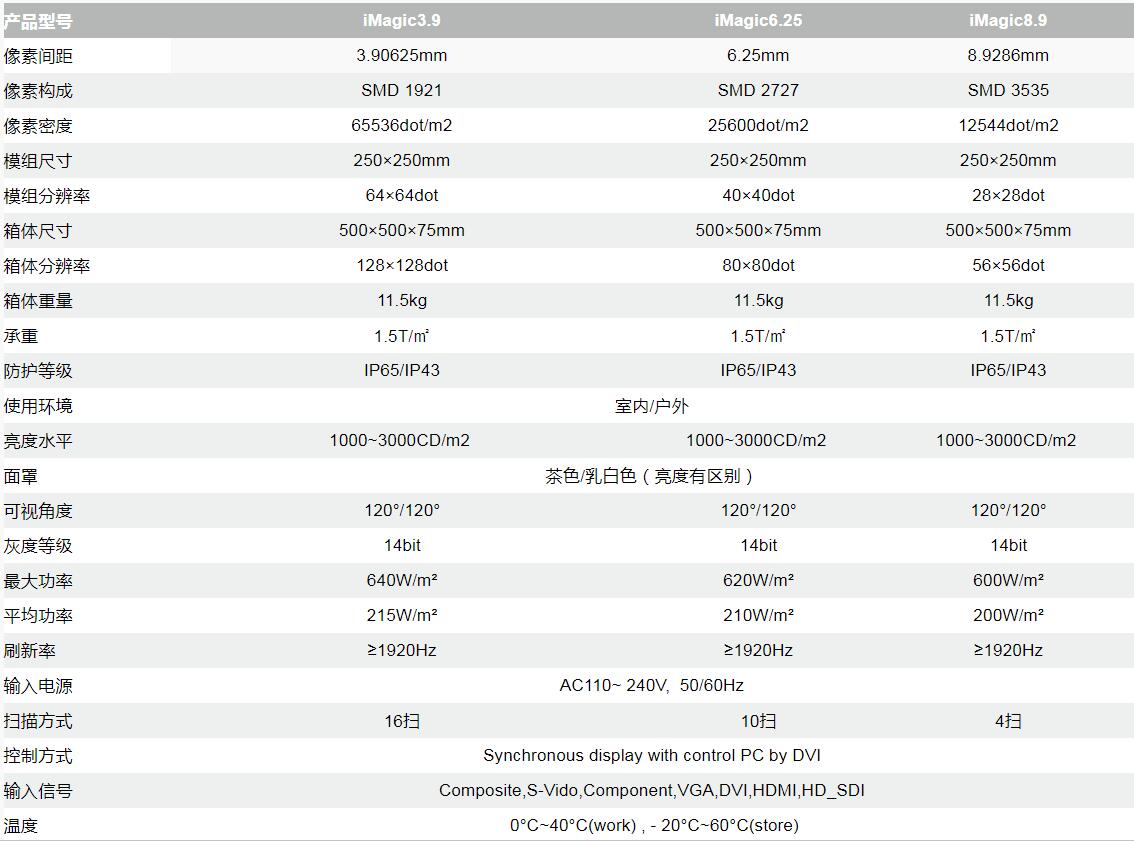Select the 12544dot/m2 density value
This screenshot has width=1134, height=841.
click(x=1008, y=125)
